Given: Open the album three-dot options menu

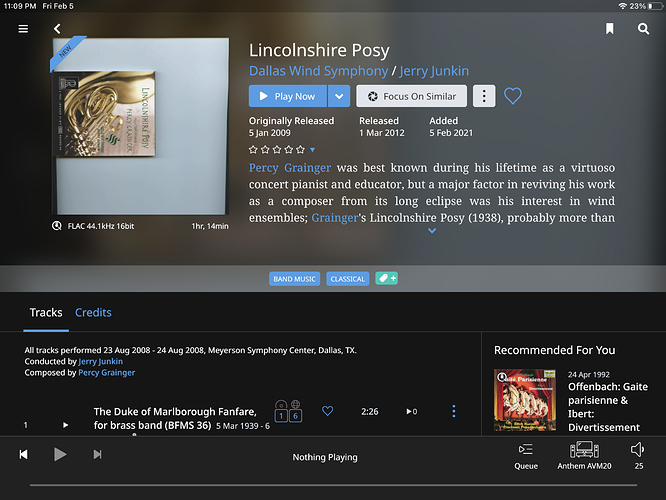Looking at the screenshot, I should [484, 96].
